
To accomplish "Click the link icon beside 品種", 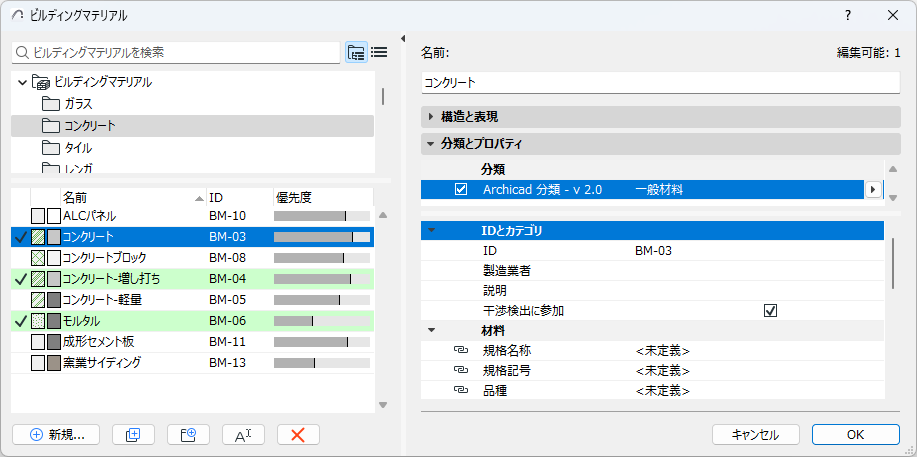I will pyautogui.click(x=461, y=390).
